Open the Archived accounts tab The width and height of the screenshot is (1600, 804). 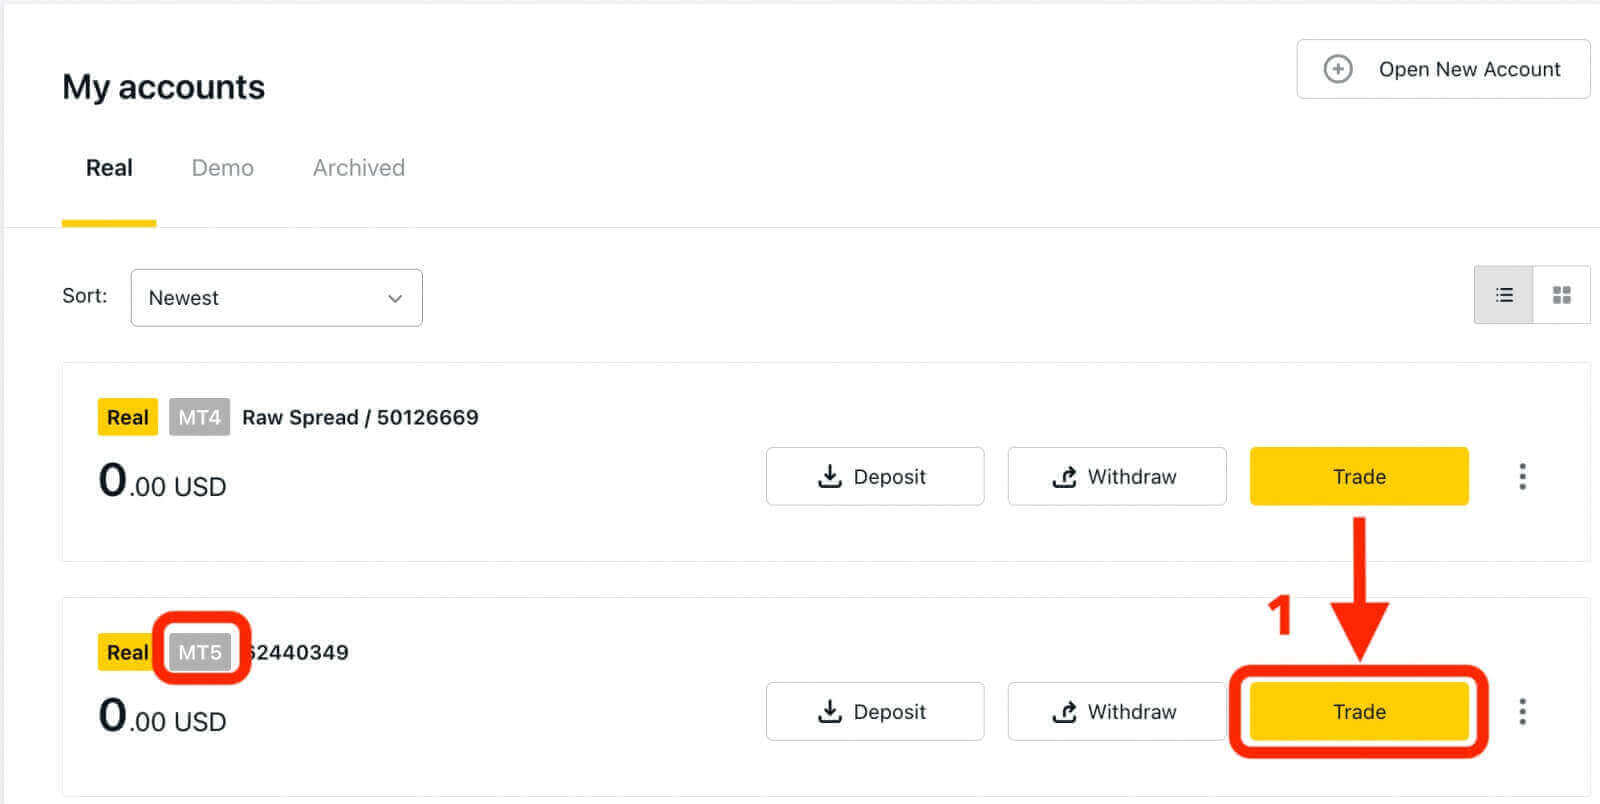tap(358, 168)
